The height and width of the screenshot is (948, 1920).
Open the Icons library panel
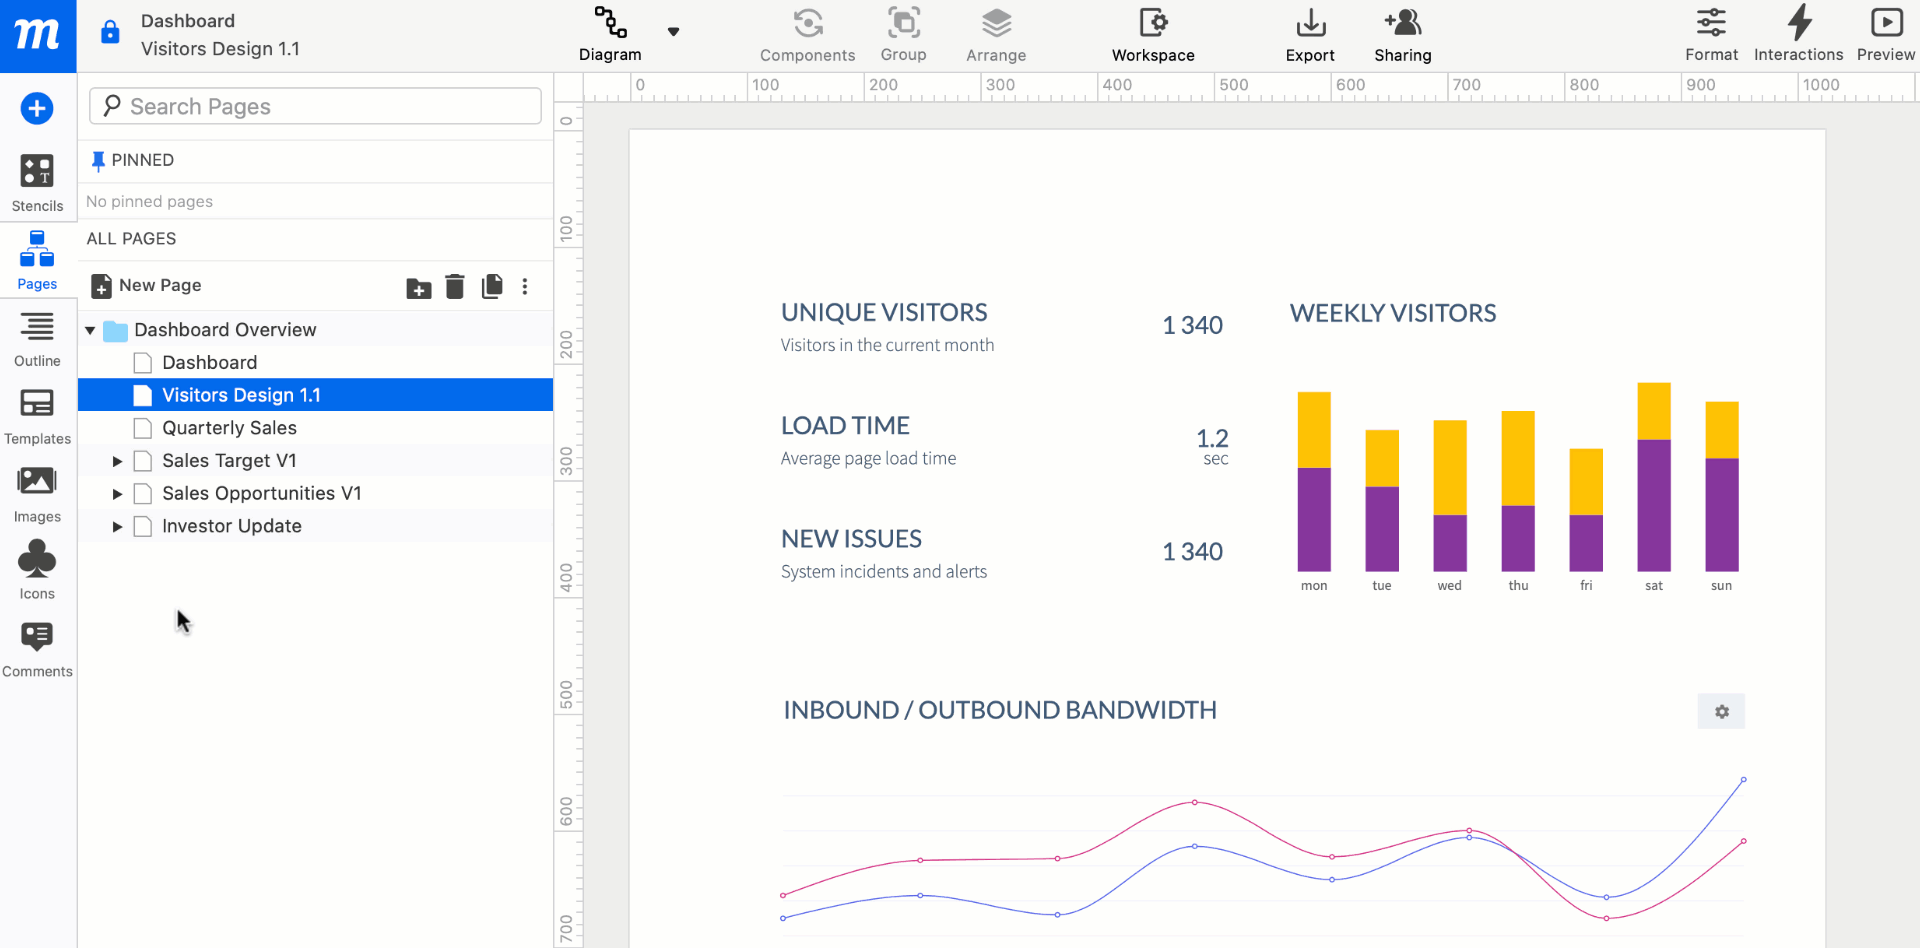[37, 571]
